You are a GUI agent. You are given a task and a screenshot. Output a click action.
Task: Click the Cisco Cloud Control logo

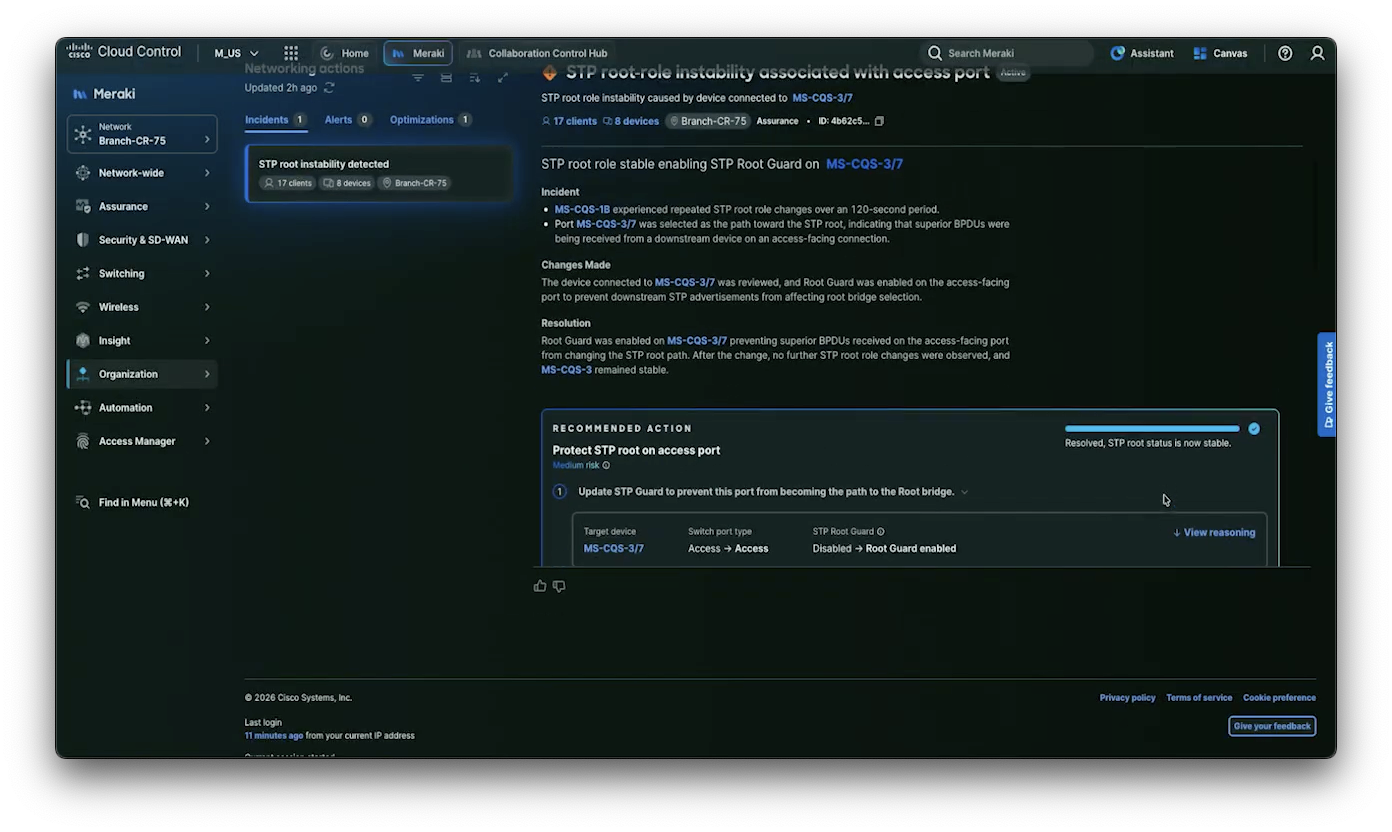coord(124,52)
